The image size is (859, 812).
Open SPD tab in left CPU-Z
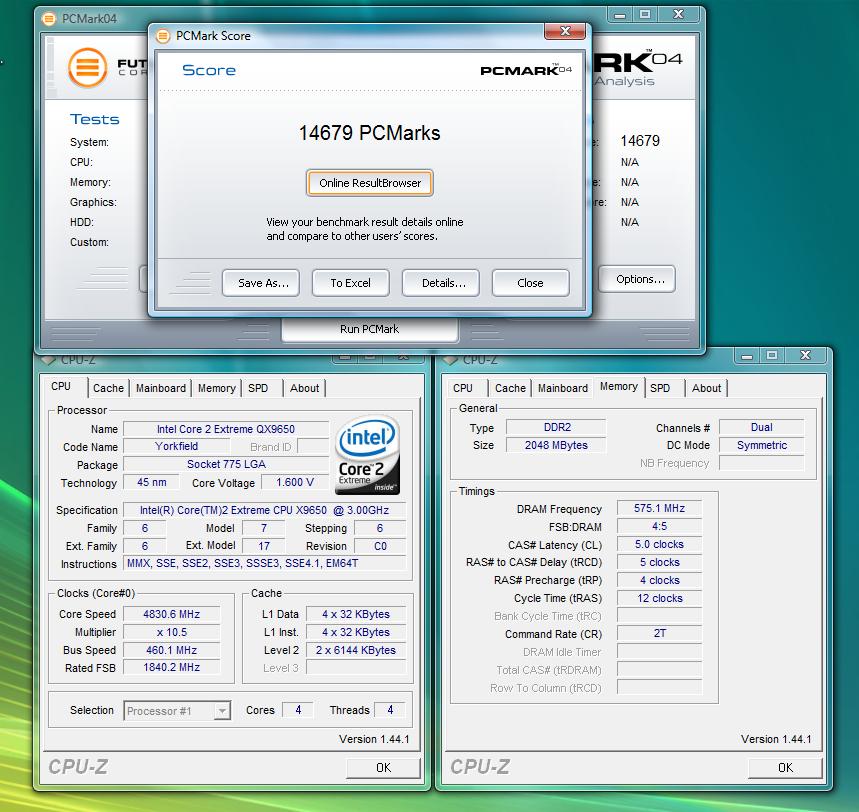(x=258, y=388)
